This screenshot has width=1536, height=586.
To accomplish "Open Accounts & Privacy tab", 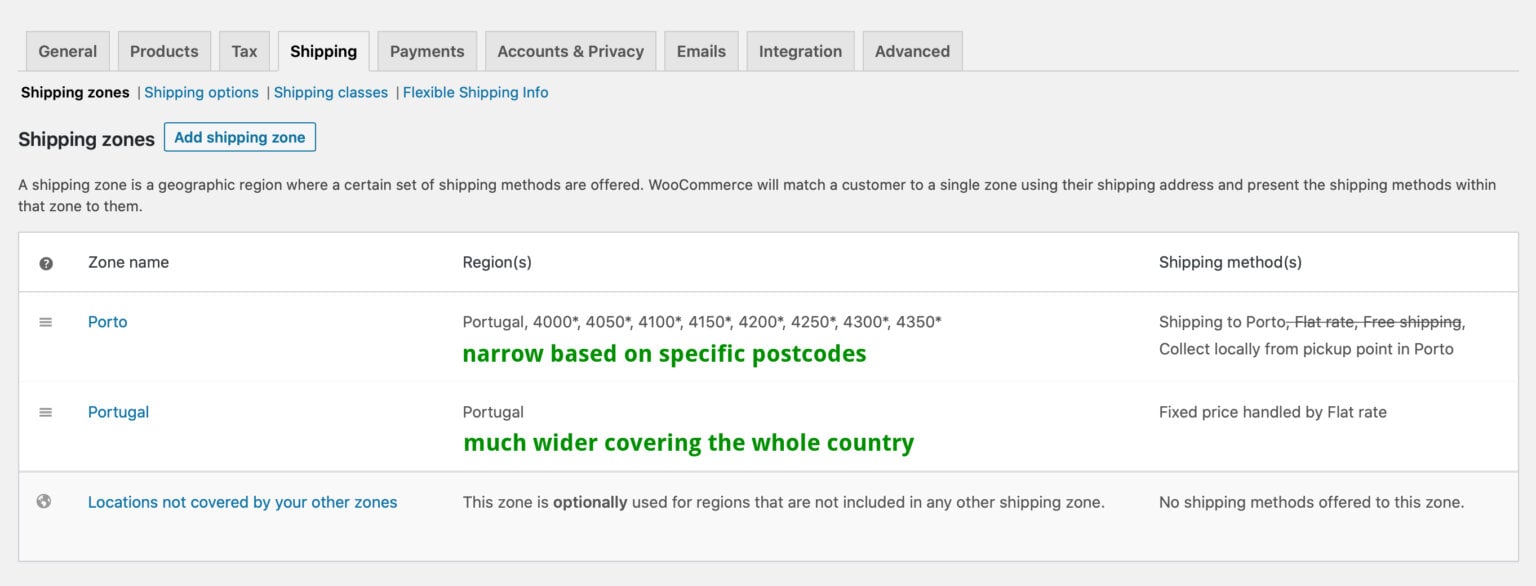I will (570, 51).
